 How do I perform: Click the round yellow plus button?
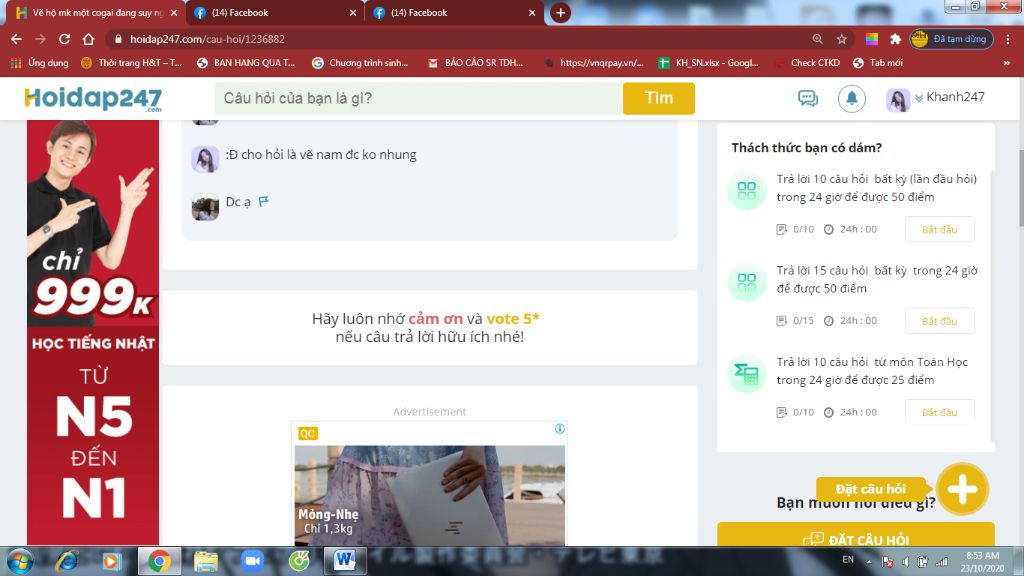963,488
